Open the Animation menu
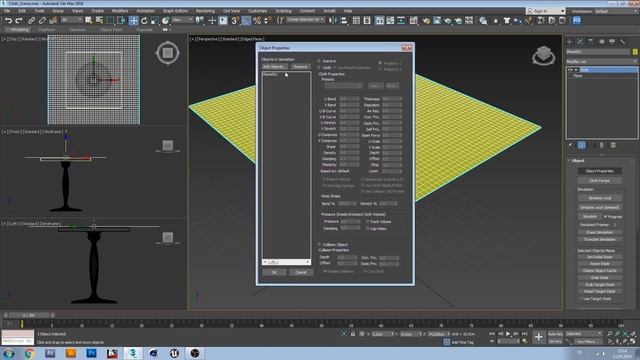The image size is (640, 360). coord(145,11)
